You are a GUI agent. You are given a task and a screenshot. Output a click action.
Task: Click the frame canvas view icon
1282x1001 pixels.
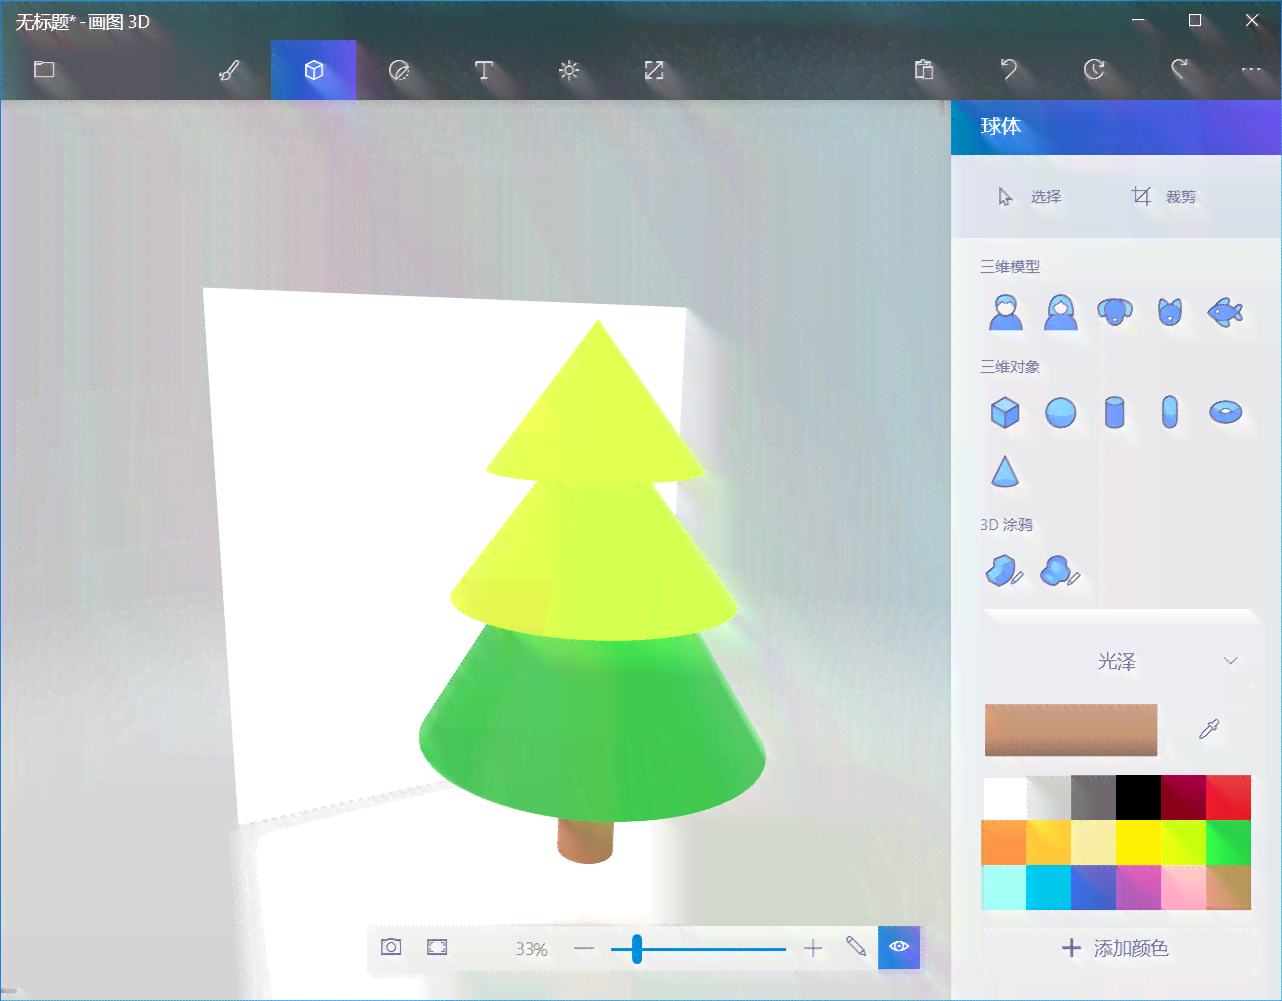pos(437,947)
